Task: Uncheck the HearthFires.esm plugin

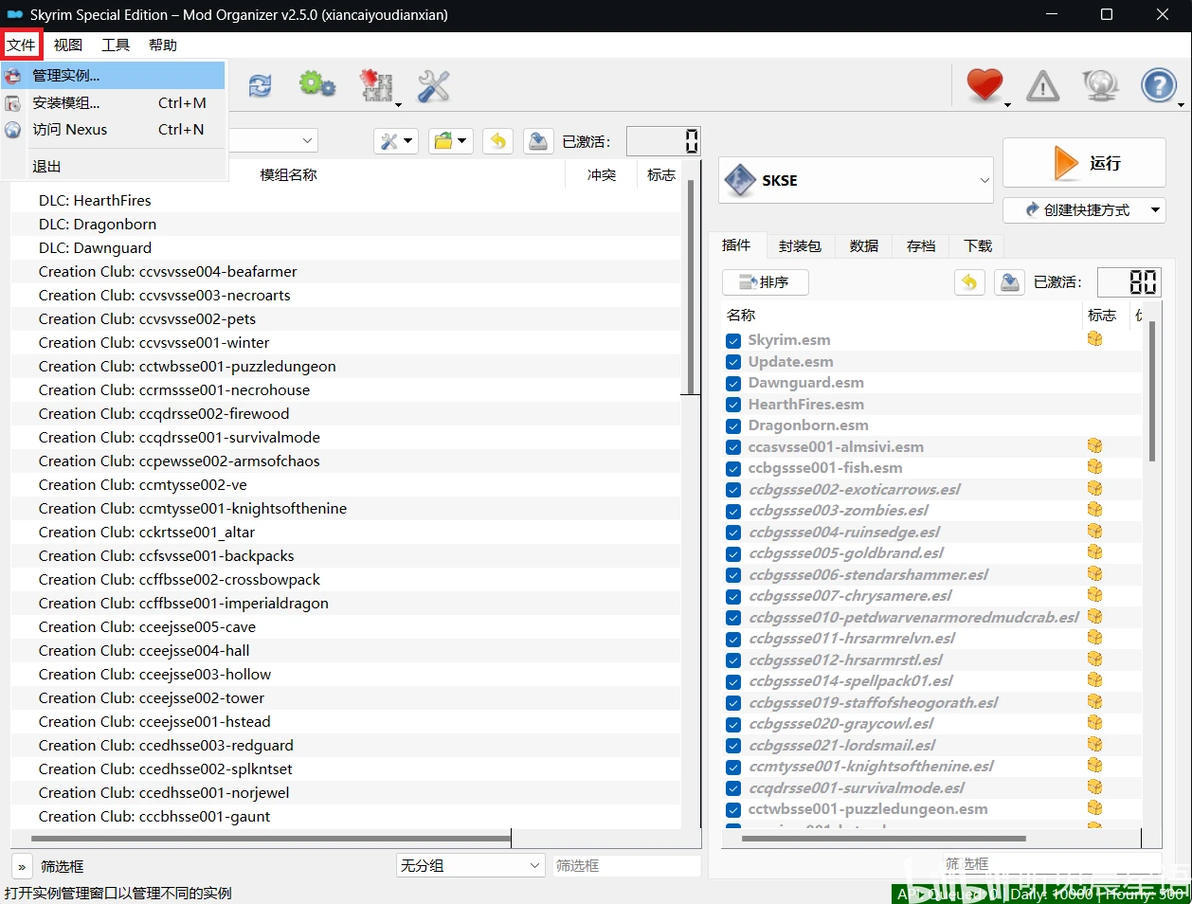Action: [x=734, y=404]
